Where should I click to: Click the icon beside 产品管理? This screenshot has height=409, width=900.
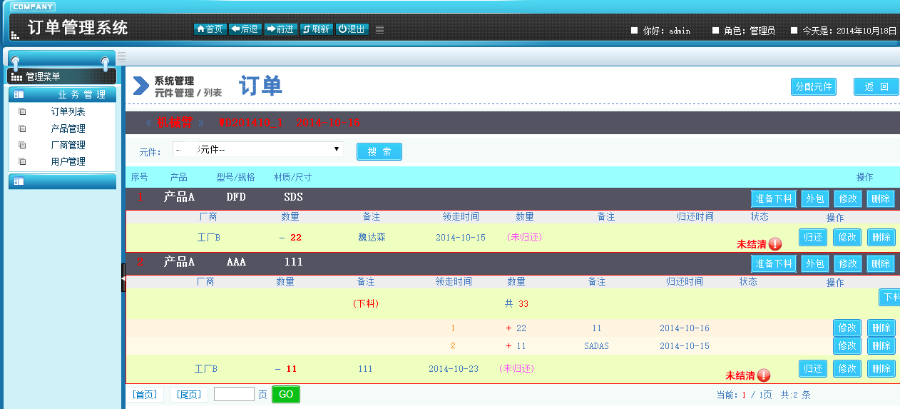point(22,128)
